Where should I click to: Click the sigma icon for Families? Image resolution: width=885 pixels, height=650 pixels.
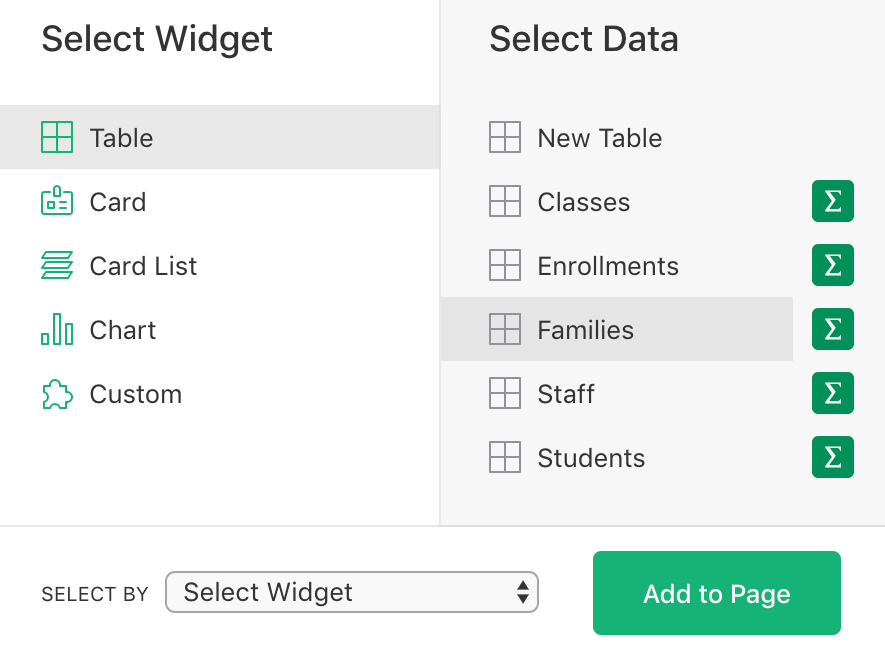[x=833, y=329]
